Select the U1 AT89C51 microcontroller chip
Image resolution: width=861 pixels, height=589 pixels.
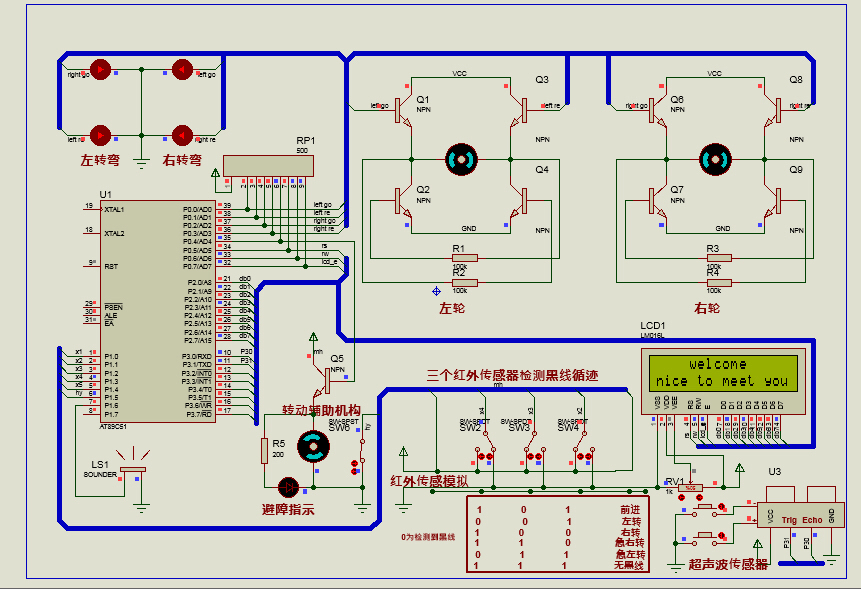tap(158, 311)
